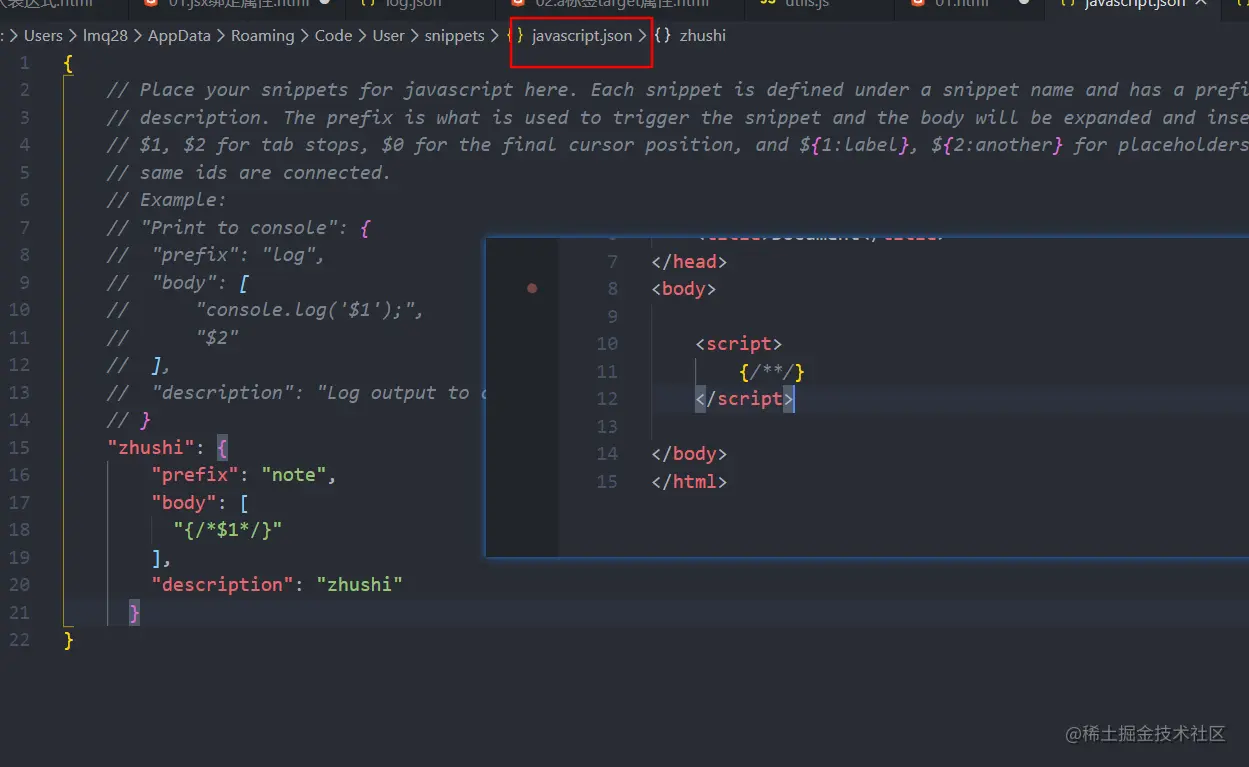Click the "// Example:" comment line
Screen dimensions: 1249x767
pyautogui.click(x=167, y=200)
